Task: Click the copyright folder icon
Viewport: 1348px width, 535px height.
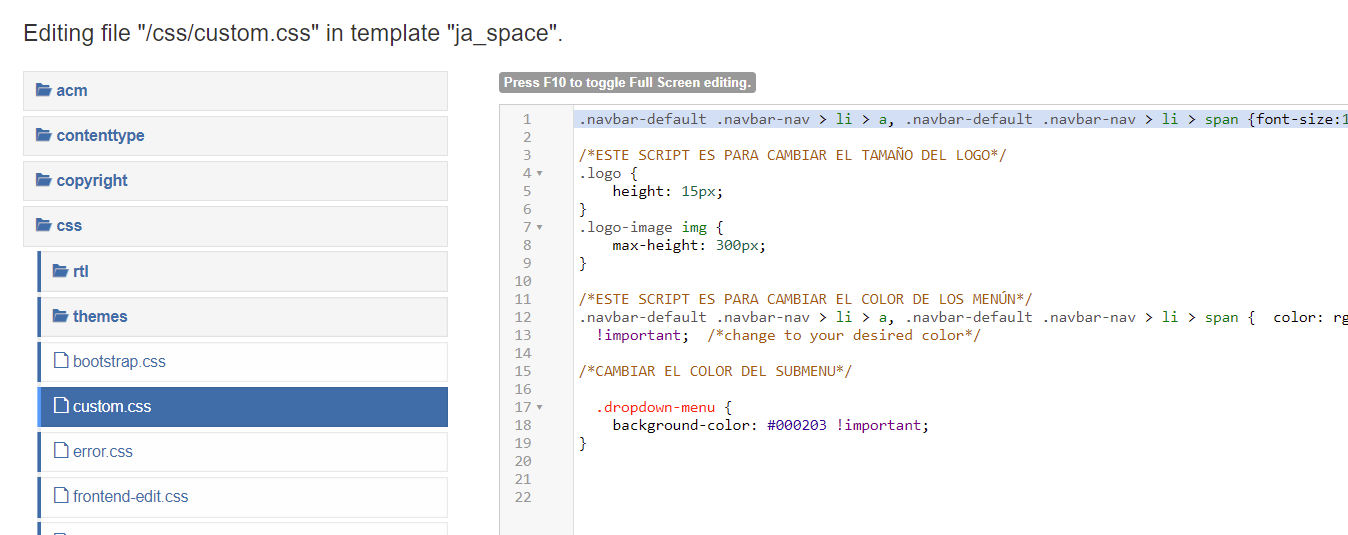Action: point(44,180)
